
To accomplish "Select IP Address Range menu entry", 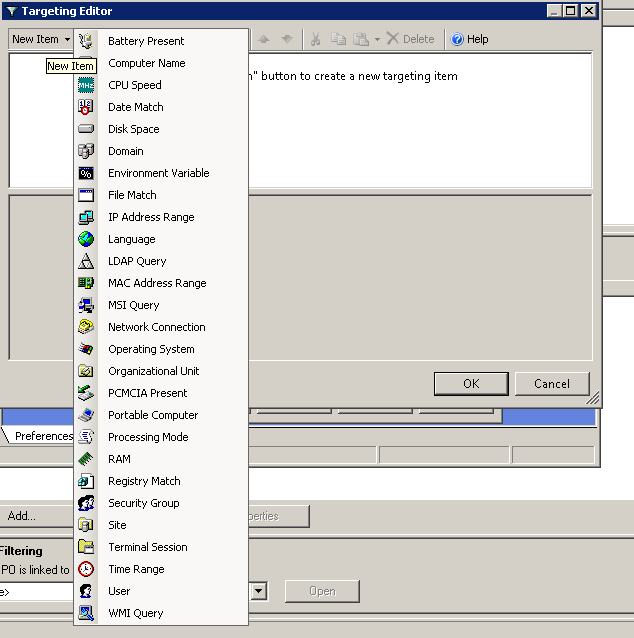I will point(161,217).
